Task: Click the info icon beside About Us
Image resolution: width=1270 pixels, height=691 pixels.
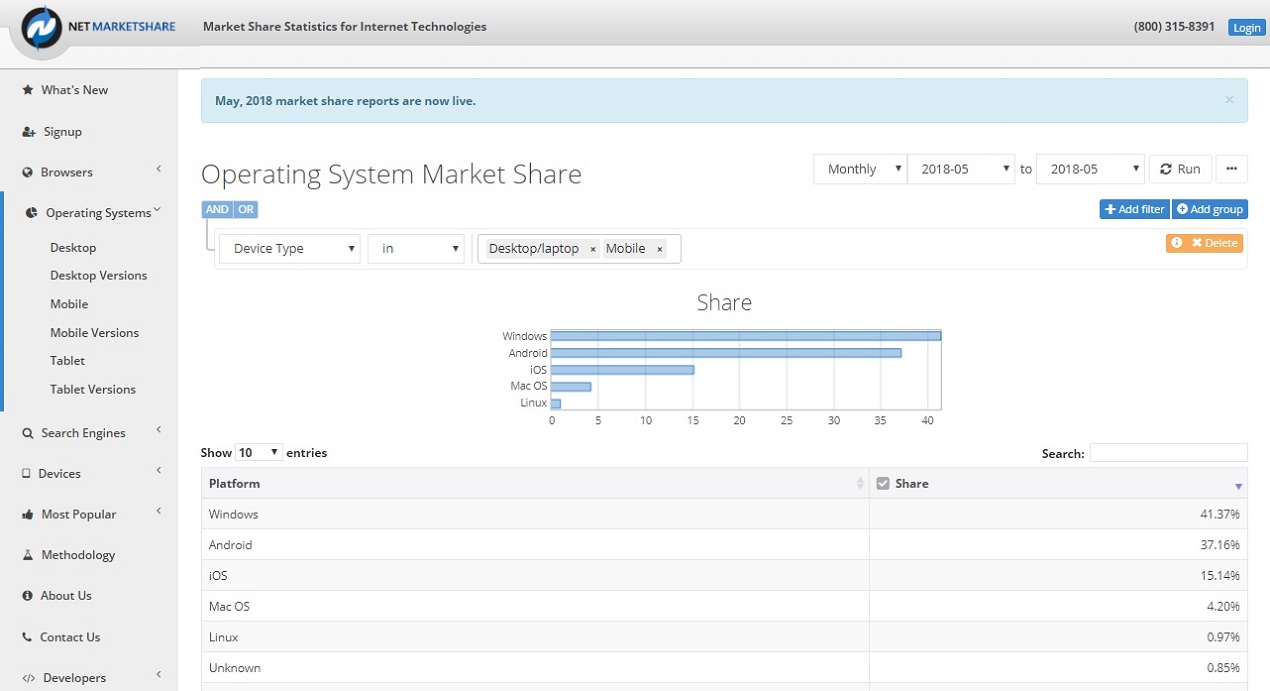Action: click(28, 596)
